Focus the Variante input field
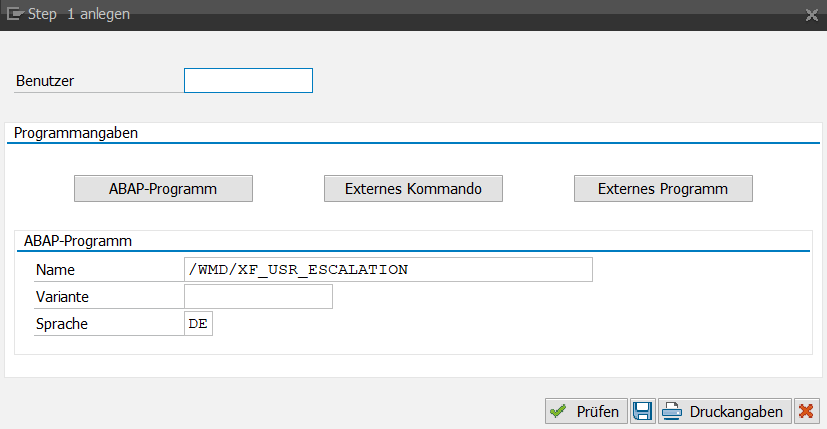The height and width of the screenshot is (429, 827). coord(258,297)
